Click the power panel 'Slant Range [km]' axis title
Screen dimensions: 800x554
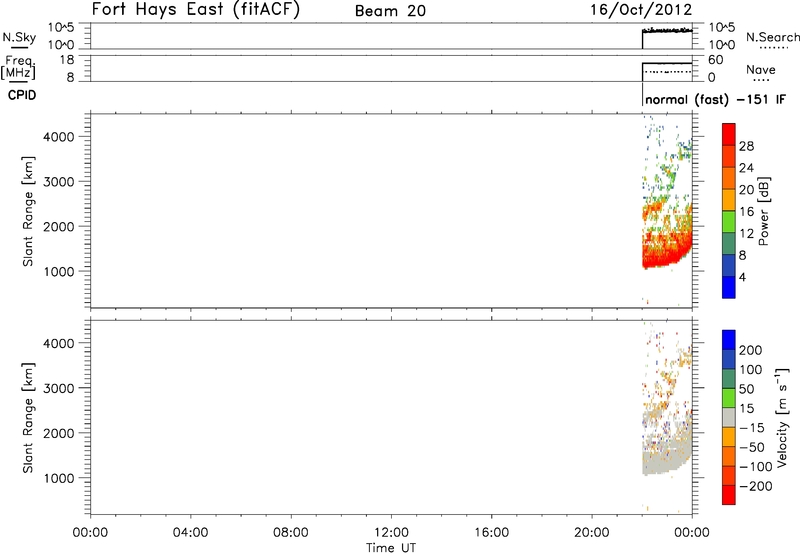click(28, 211)
